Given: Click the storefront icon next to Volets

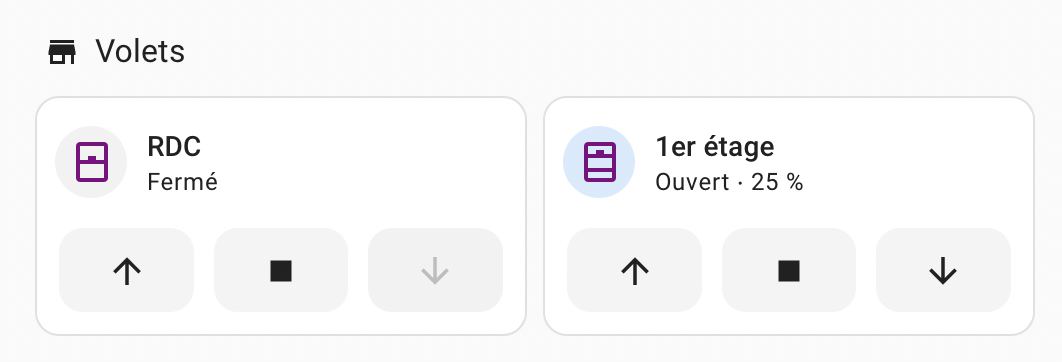Looking at the screenshot, I should [x=62, y=52].
